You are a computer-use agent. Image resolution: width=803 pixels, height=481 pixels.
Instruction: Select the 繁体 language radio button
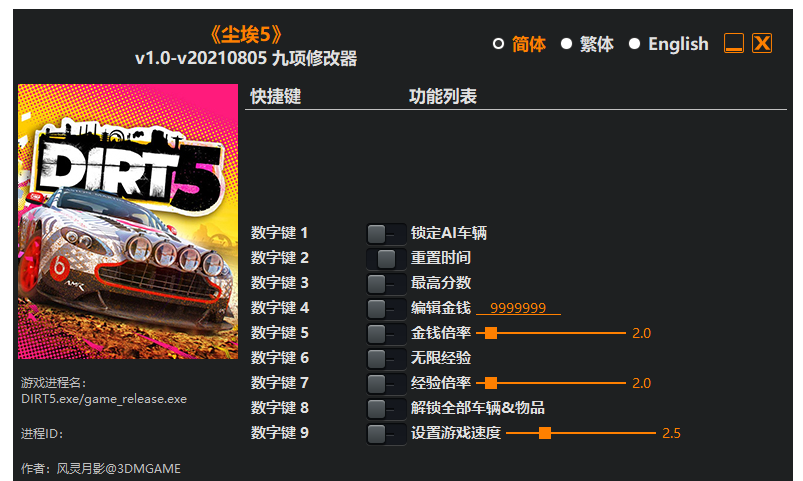coord(566,44)
